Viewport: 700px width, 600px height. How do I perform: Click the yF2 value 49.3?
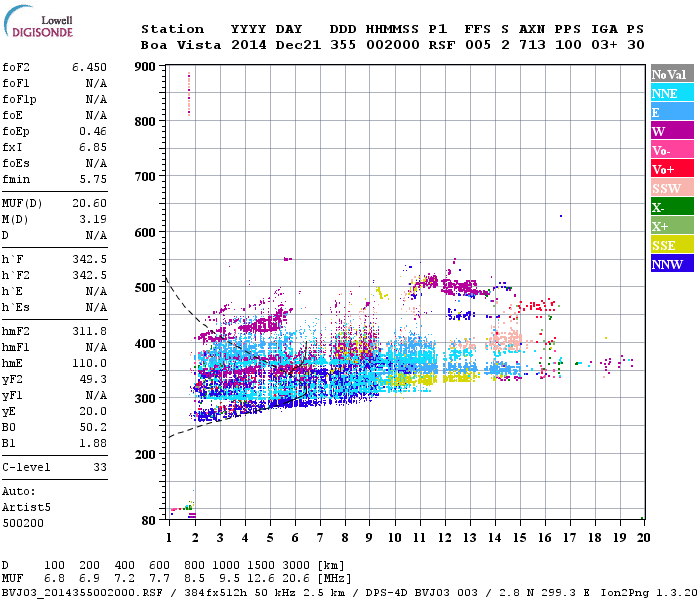pos(93,379)
